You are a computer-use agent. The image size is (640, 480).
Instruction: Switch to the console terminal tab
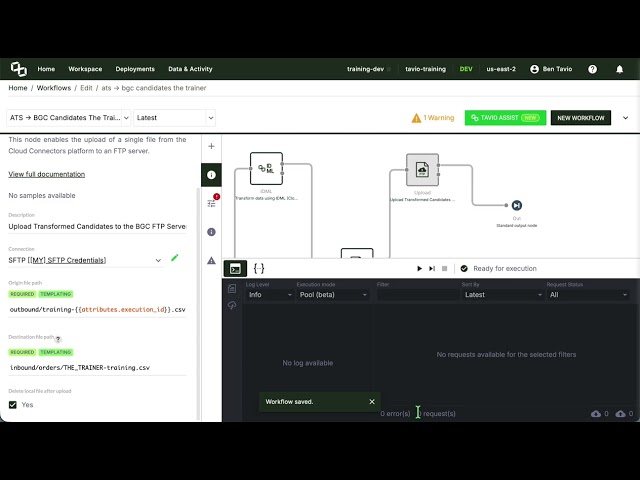tap(235, 269)
